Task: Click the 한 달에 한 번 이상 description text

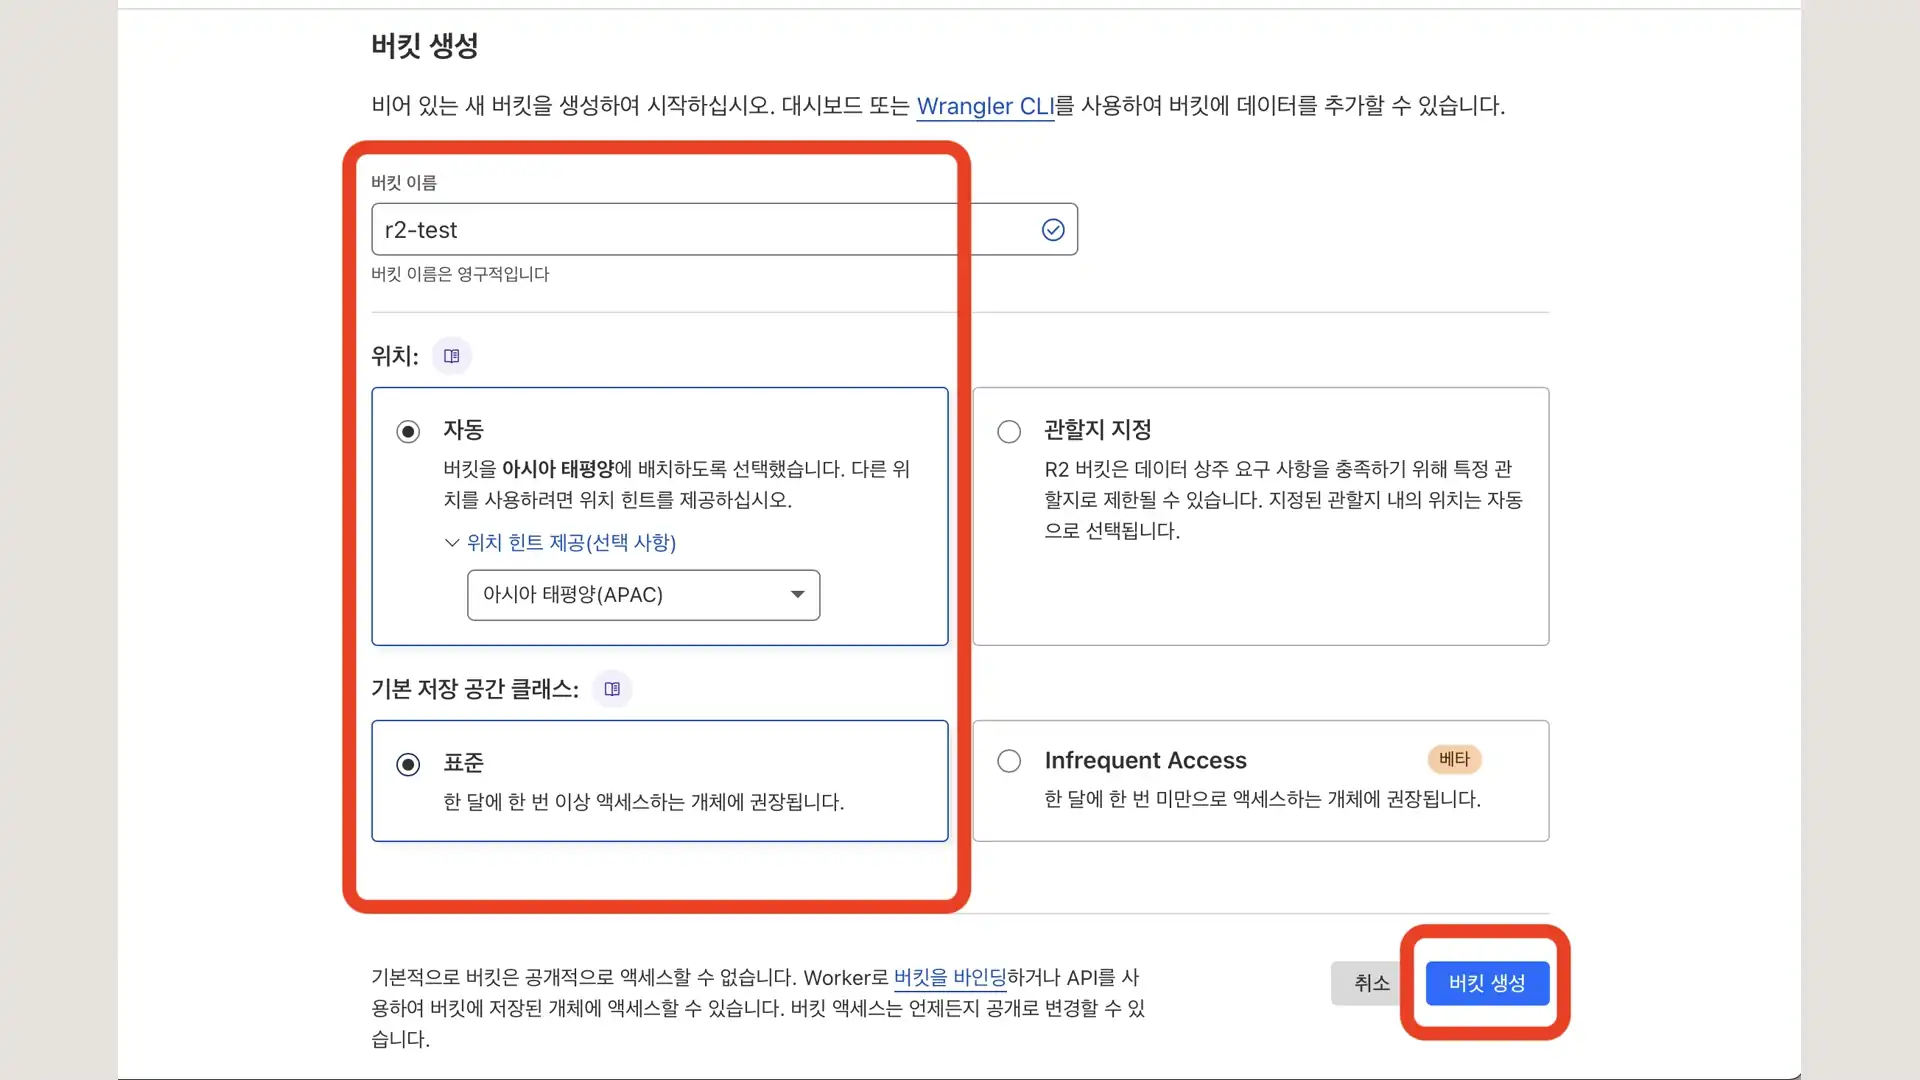Action: (644, 802)
